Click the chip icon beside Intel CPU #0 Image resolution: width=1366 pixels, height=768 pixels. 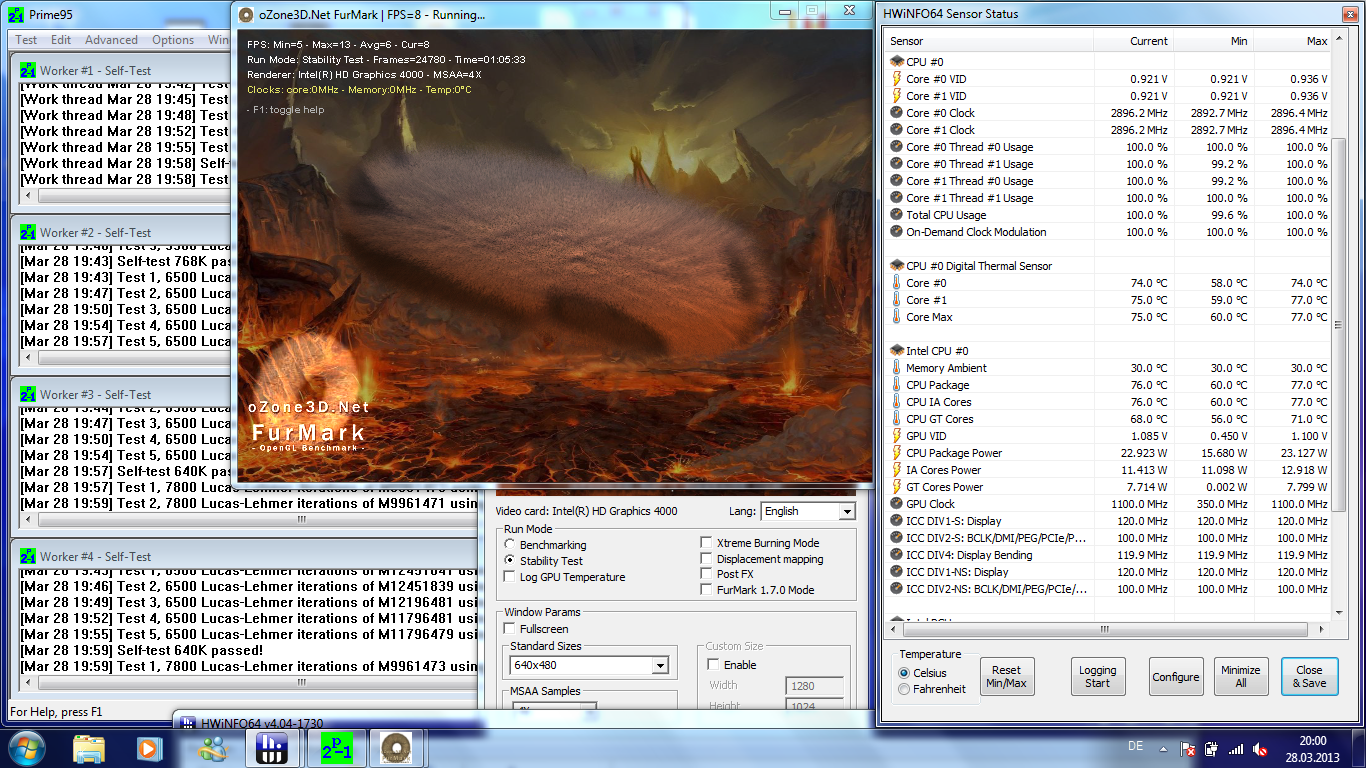897,351
